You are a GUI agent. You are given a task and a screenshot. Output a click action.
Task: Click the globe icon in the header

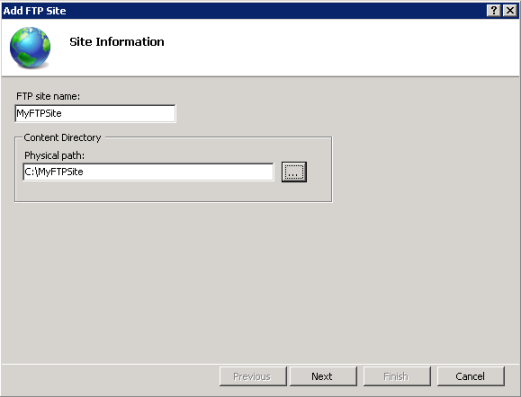click(30, 47)
